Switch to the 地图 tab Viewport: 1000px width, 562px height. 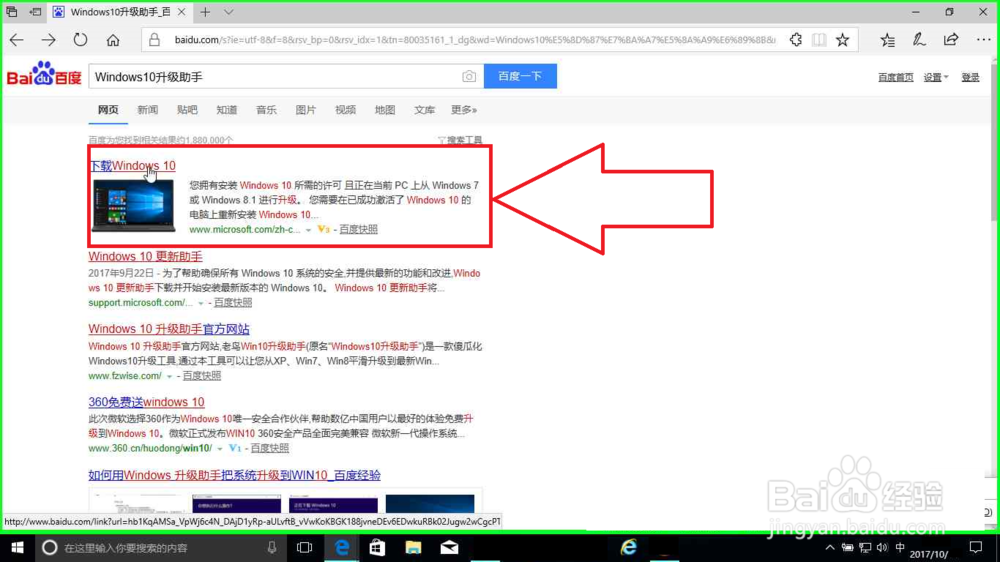click(x=385, y=110)
